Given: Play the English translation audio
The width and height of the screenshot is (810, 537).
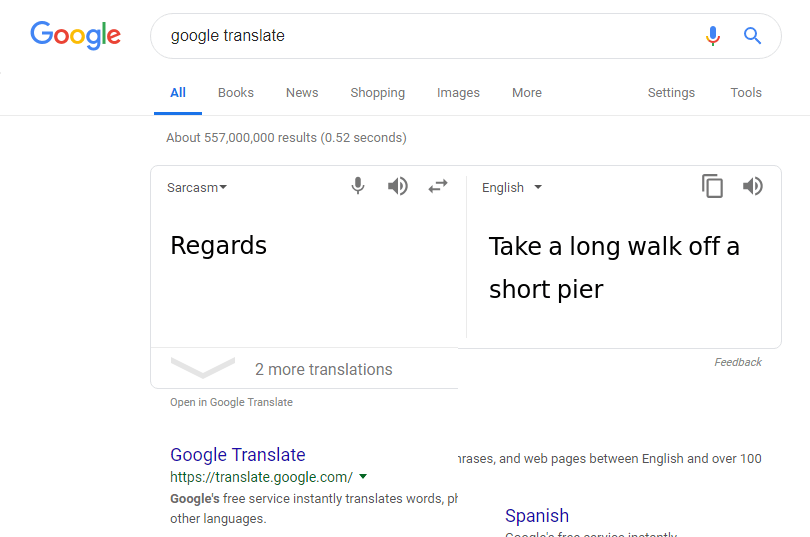Looking at the screenshot, I should (x=753, y=186).
